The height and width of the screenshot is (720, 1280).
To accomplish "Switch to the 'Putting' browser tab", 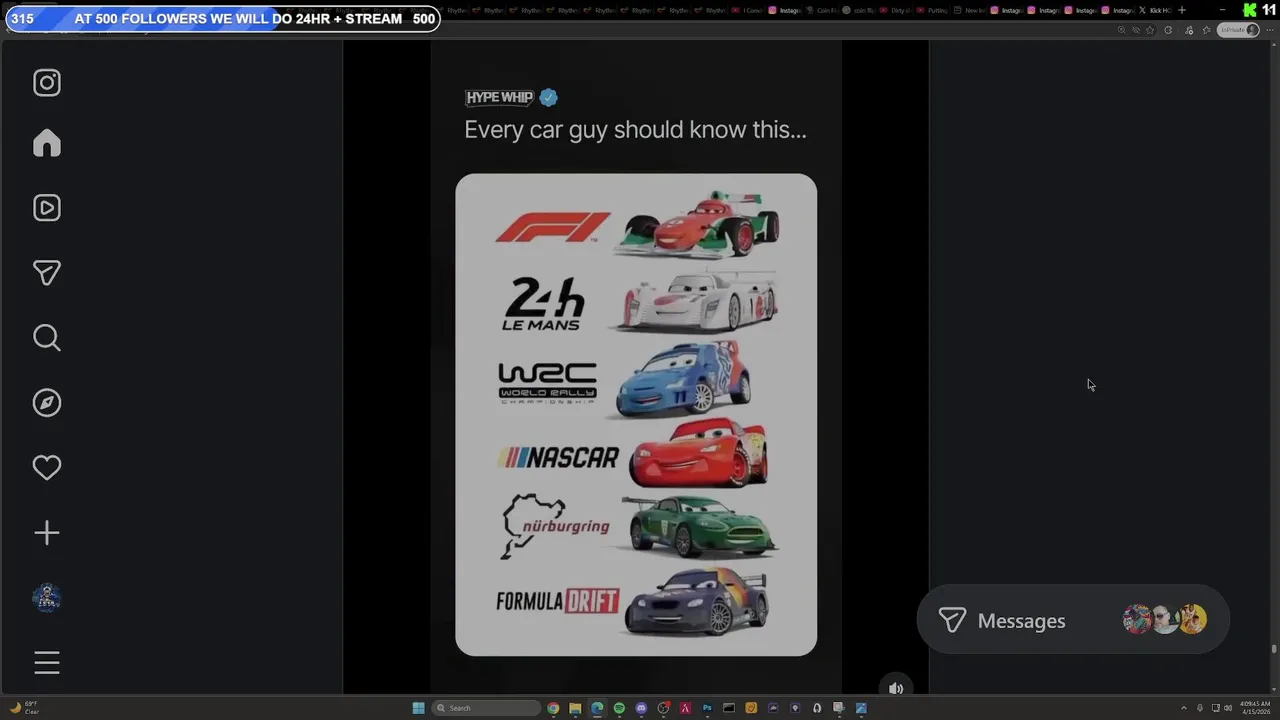I will tap(934, 10).
